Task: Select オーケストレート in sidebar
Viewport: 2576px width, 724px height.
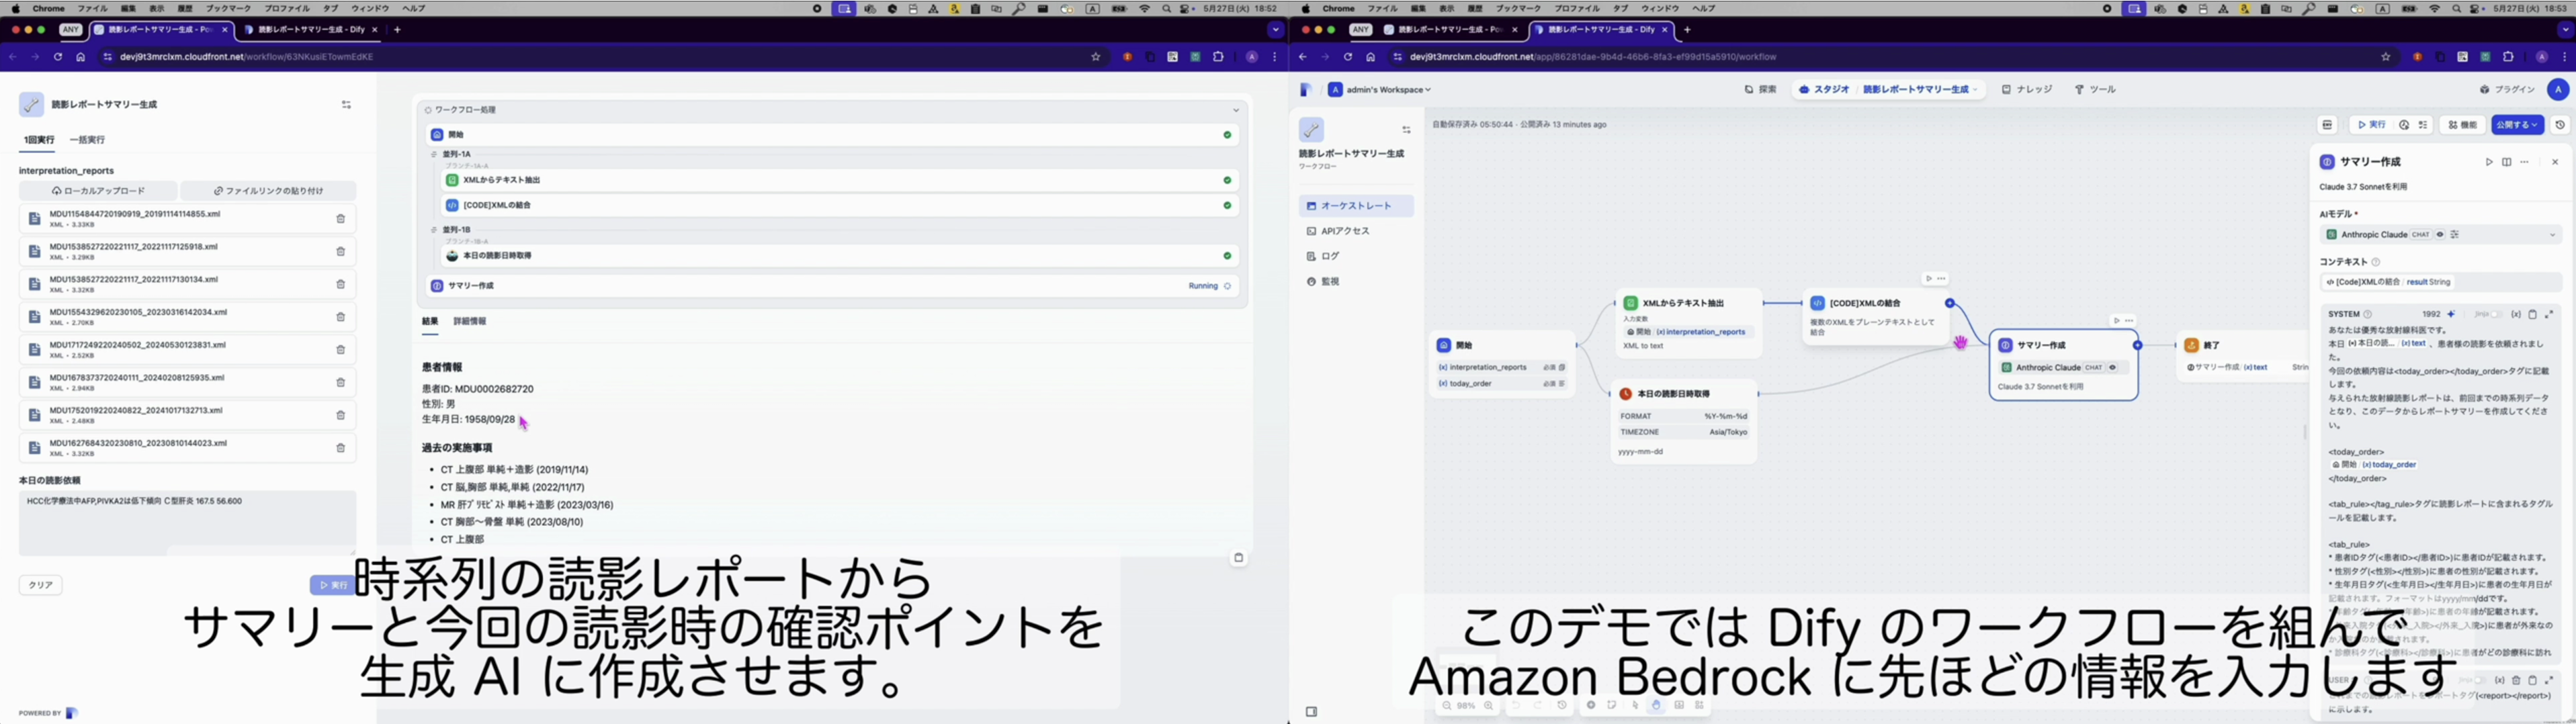Action: point(1356,206)
